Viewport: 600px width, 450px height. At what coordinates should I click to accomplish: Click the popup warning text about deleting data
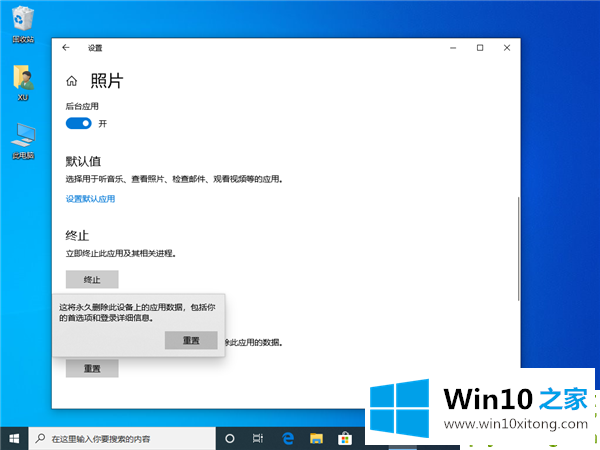point(137,312)
